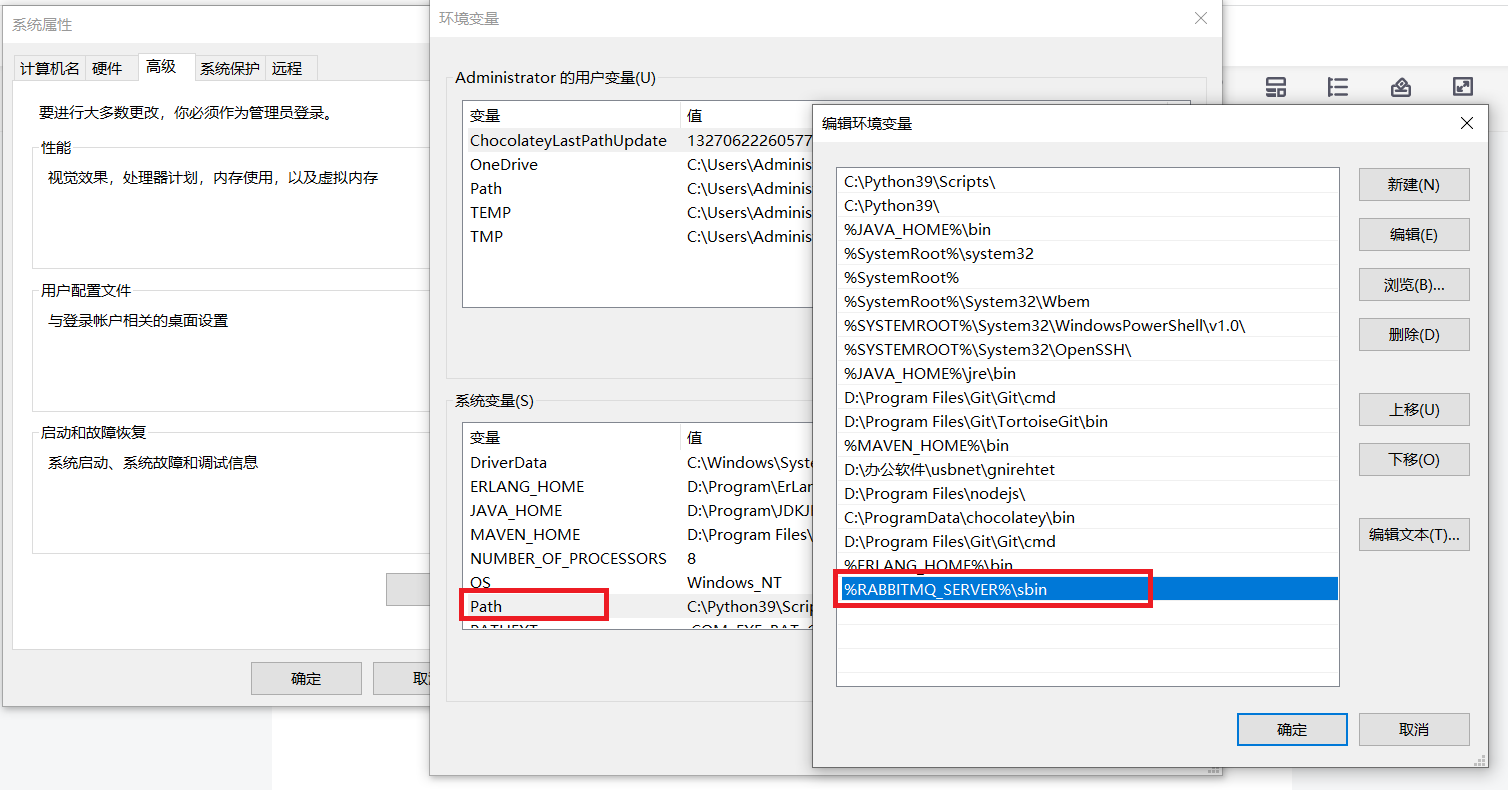Image resolution: width=1508 pixels, height=790 pixels.
Task: Cancel the edit dialog with 取消
Action: pos(1413,729)
